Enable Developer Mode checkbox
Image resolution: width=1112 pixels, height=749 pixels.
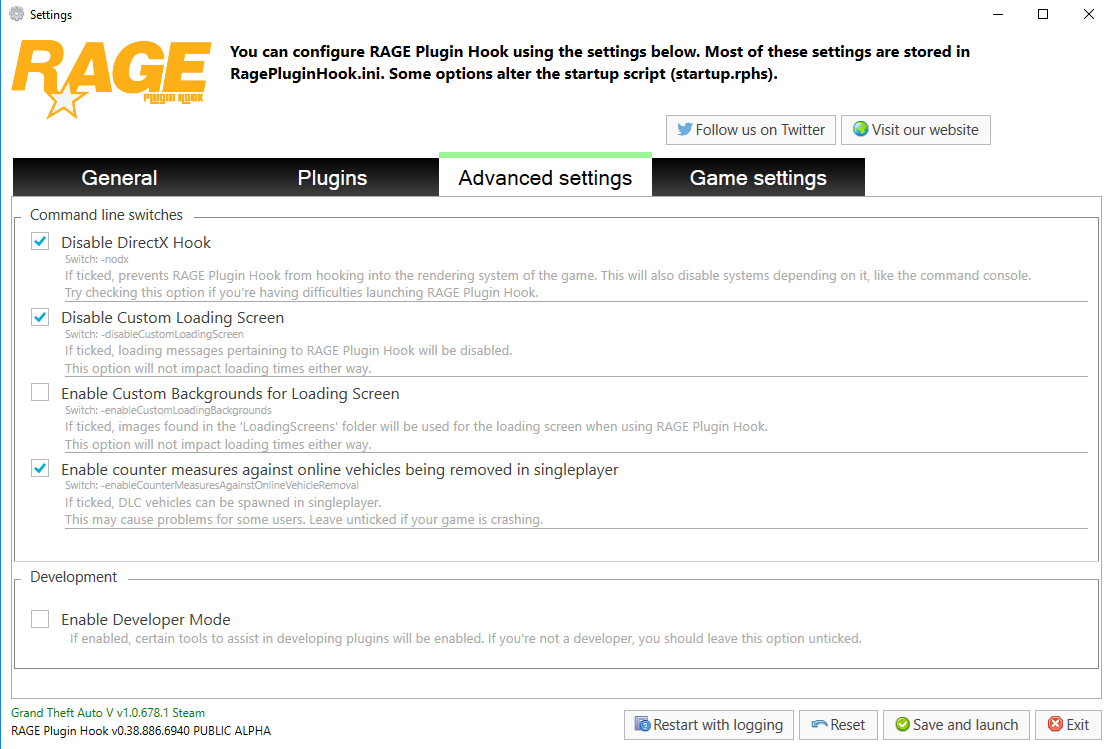tap(40, 619)
